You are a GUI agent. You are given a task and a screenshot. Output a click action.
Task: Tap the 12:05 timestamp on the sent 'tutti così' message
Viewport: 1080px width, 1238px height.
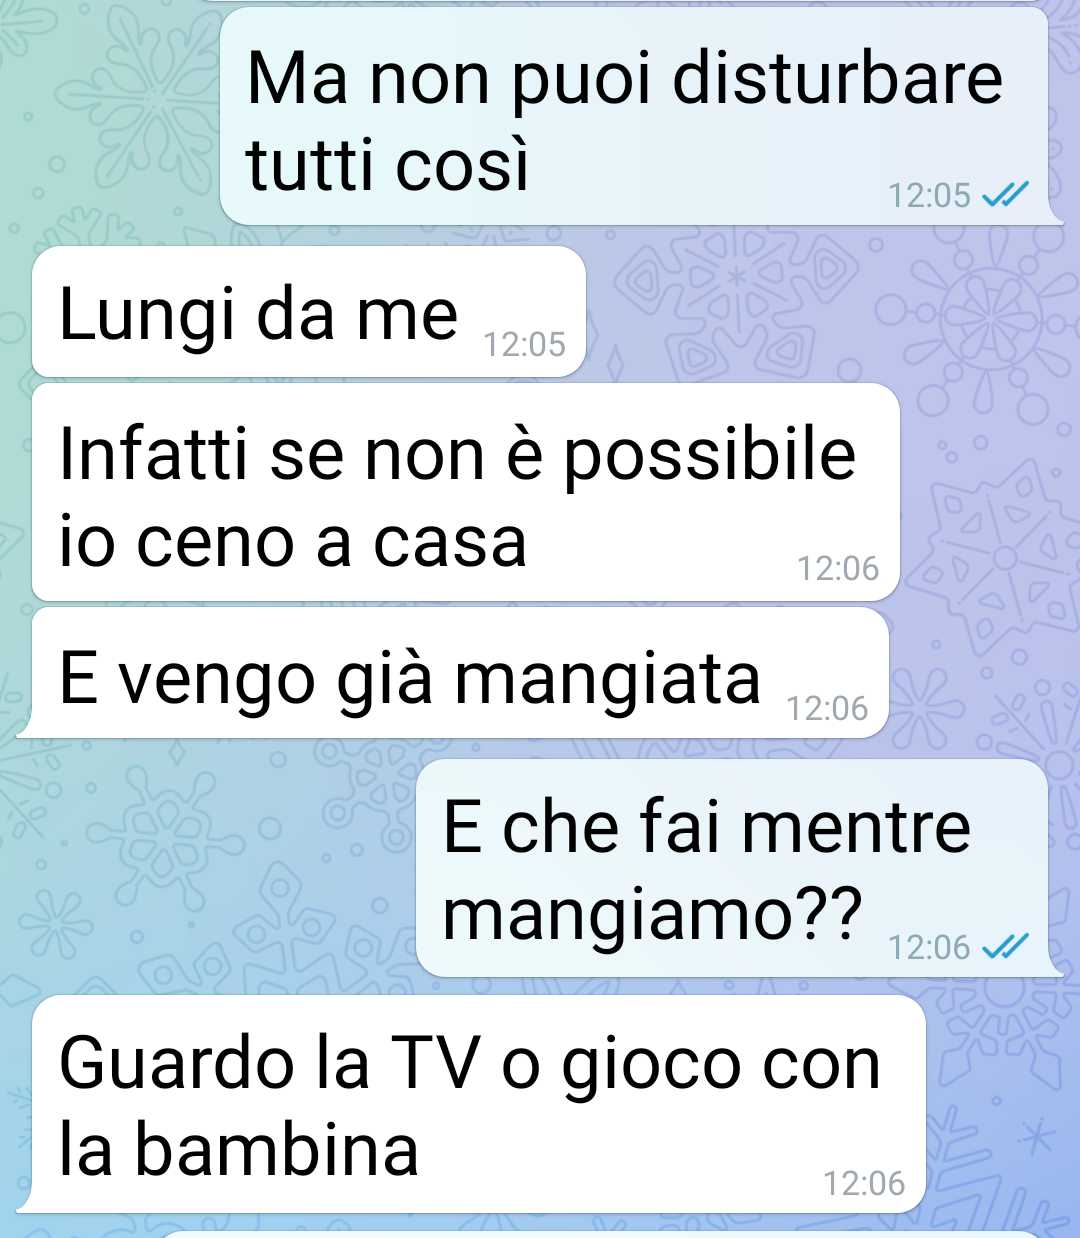point(929,195)
